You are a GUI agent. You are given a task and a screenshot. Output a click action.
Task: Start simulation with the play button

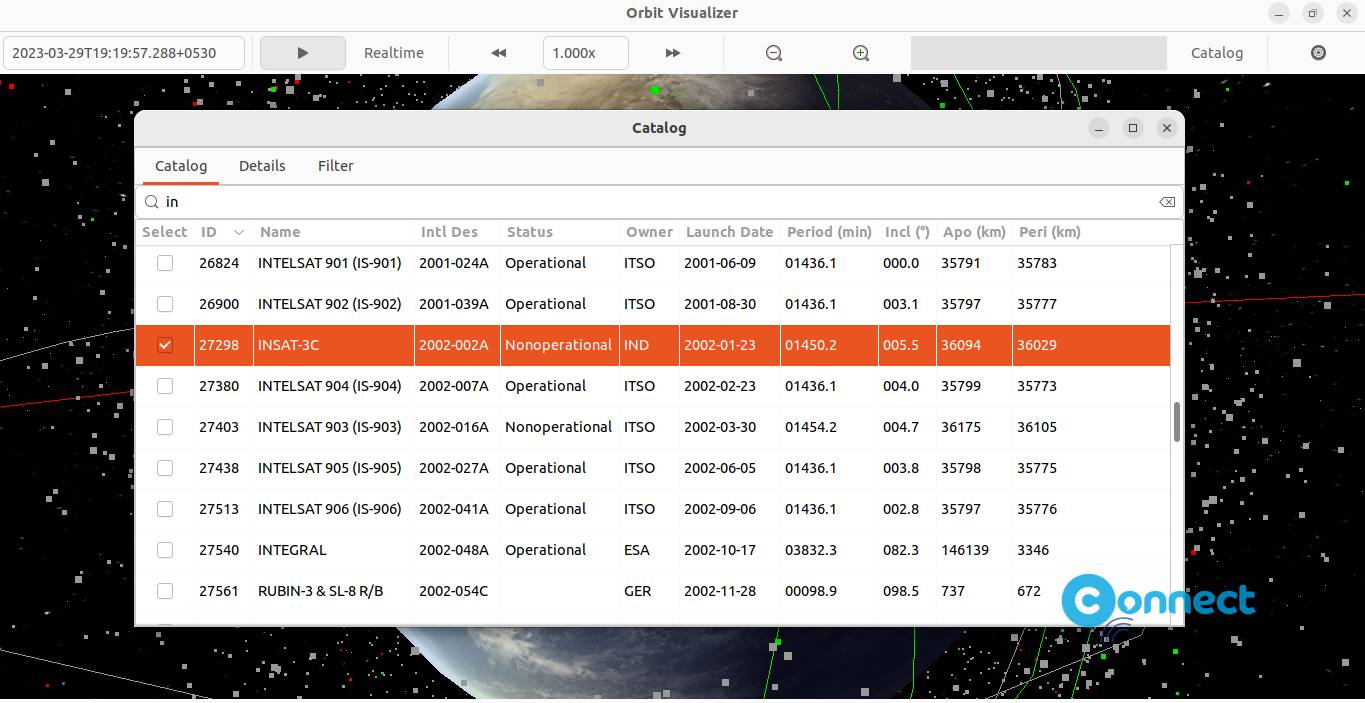302,53
